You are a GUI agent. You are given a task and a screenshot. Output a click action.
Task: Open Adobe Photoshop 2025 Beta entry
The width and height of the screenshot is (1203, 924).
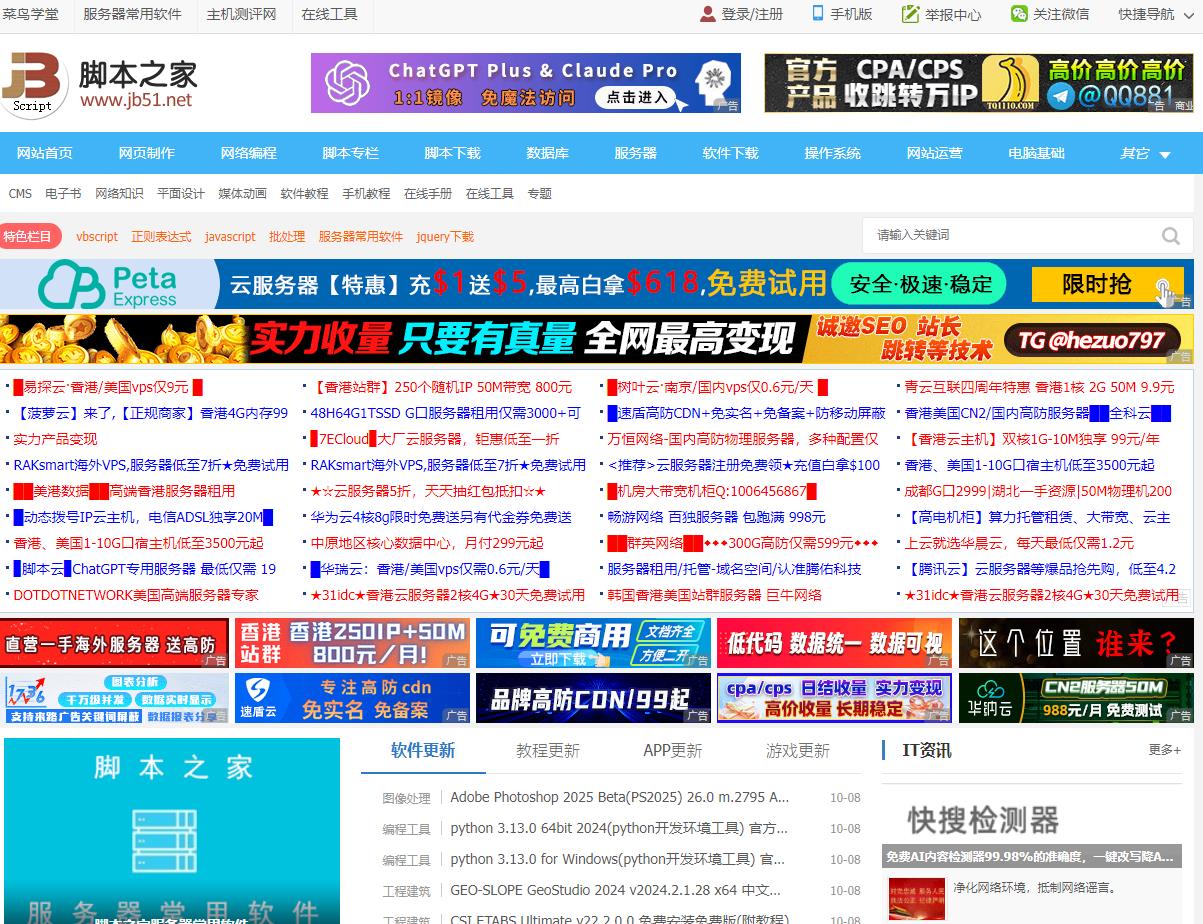coord(620,797)
